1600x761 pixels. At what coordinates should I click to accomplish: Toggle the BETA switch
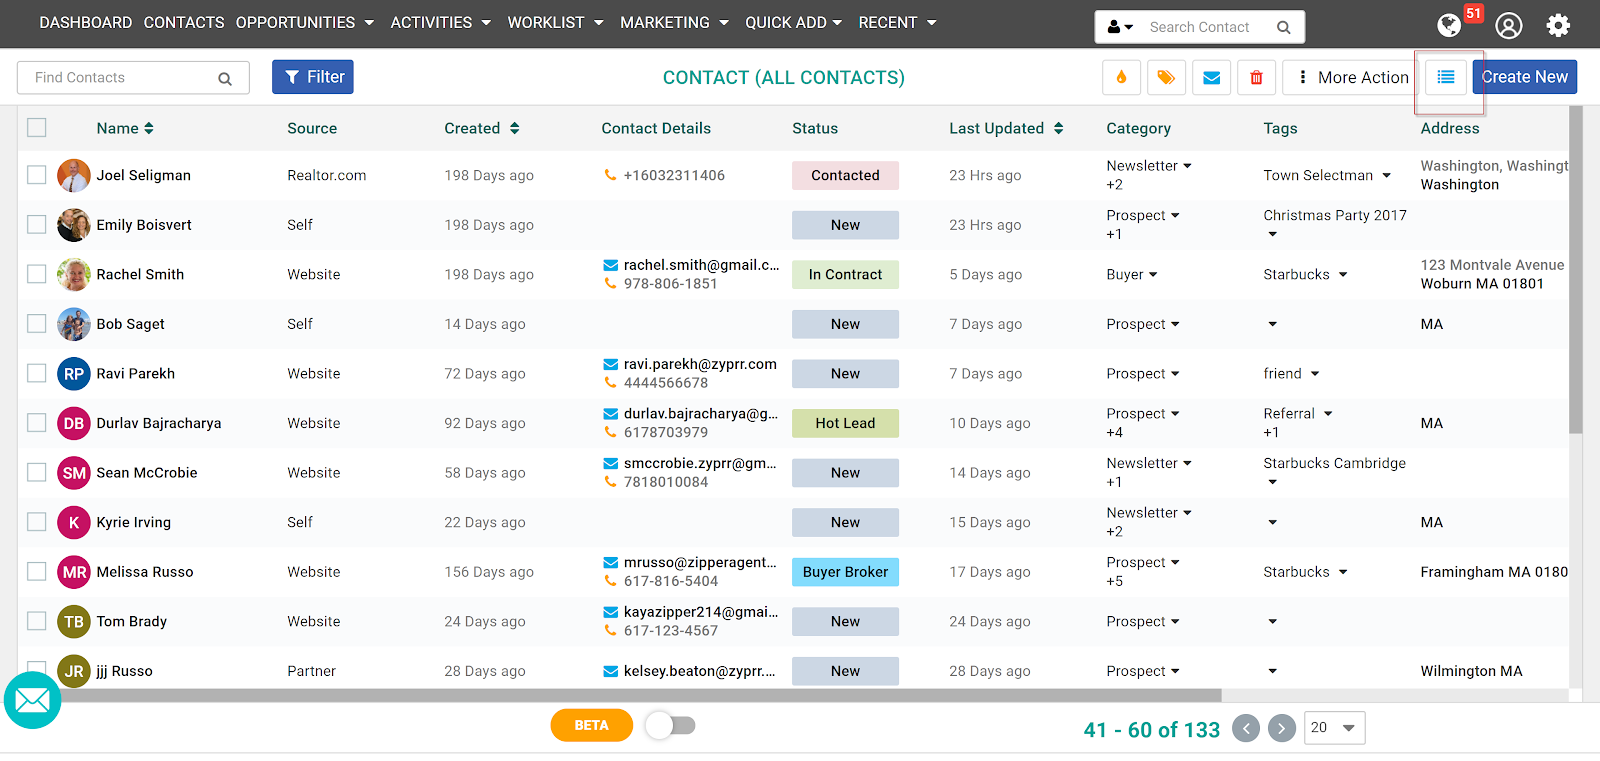coord(670,725)
